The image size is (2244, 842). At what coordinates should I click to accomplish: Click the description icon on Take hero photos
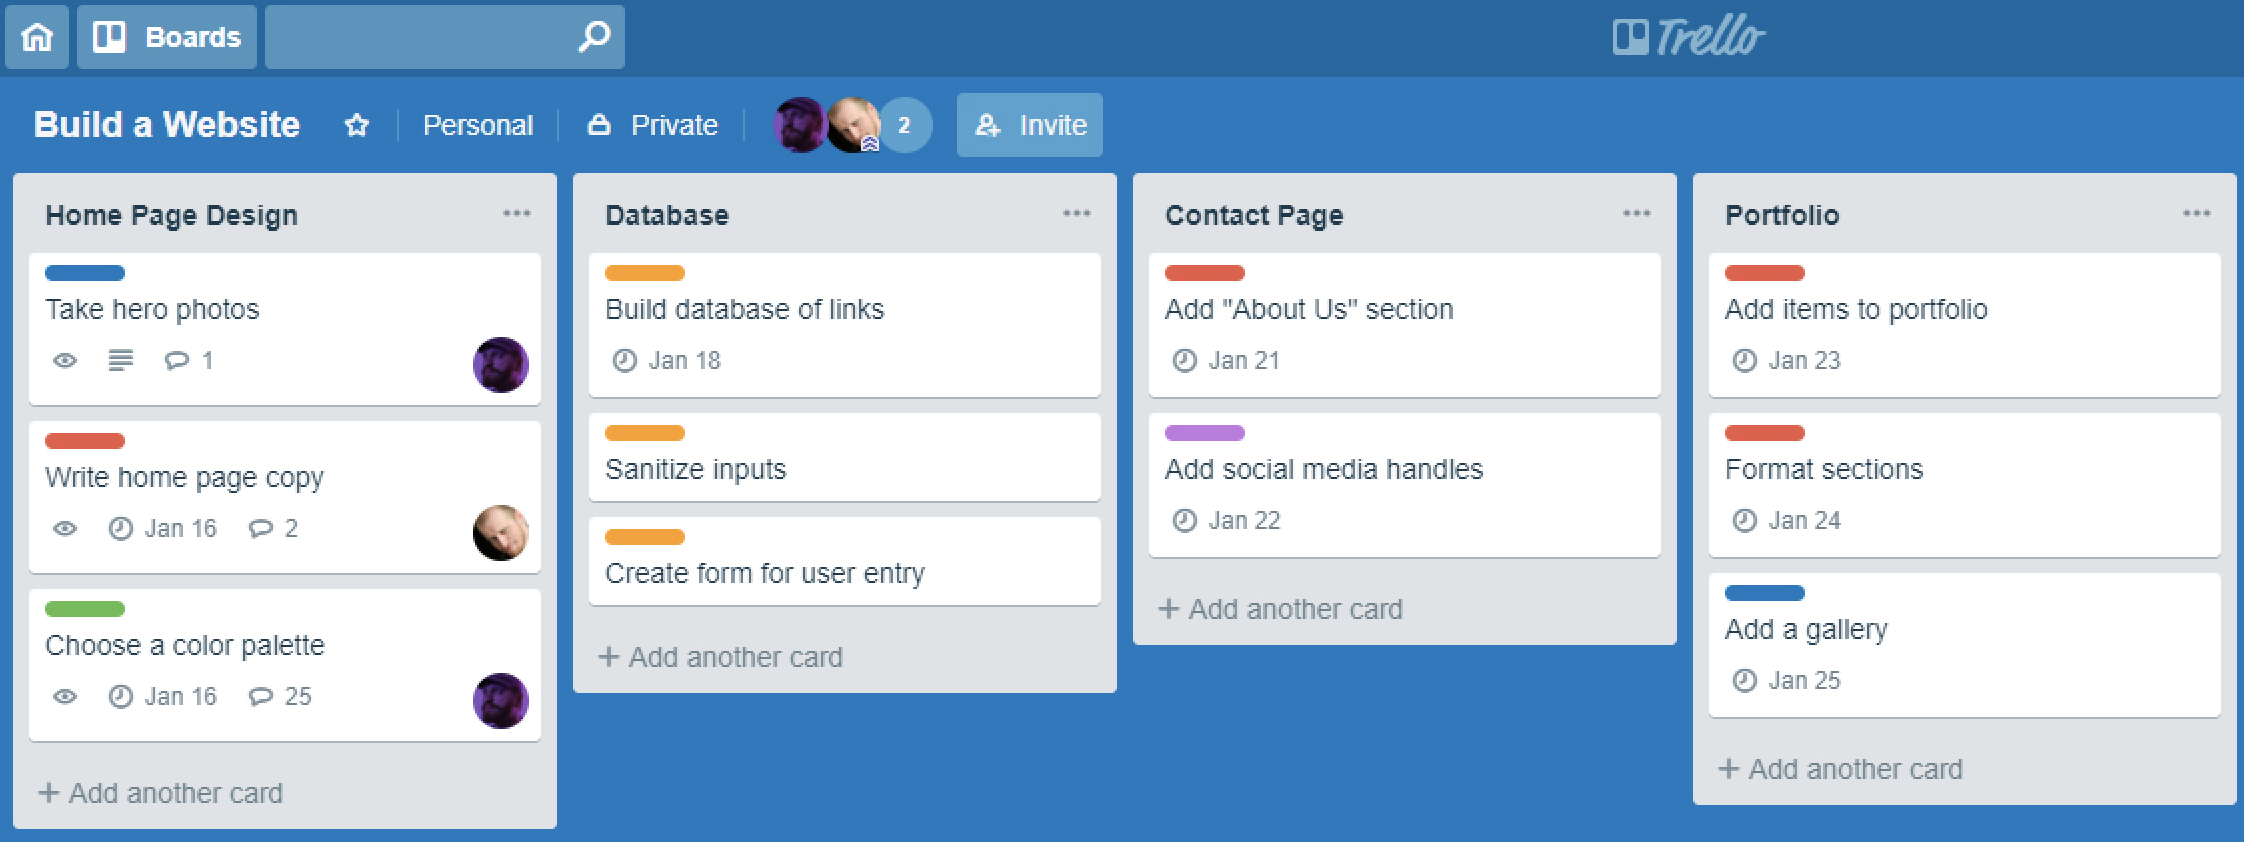click(x=120, y=360)
